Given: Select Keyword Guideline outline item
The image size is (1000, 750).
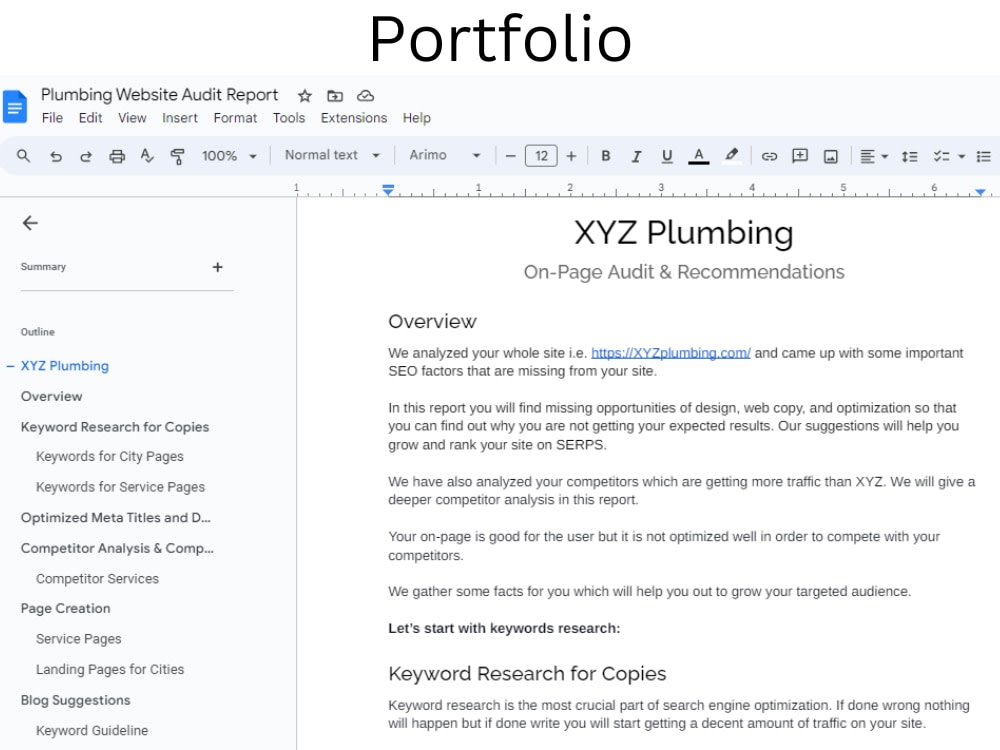Looking at the screenshot, I should click(92, 731).
